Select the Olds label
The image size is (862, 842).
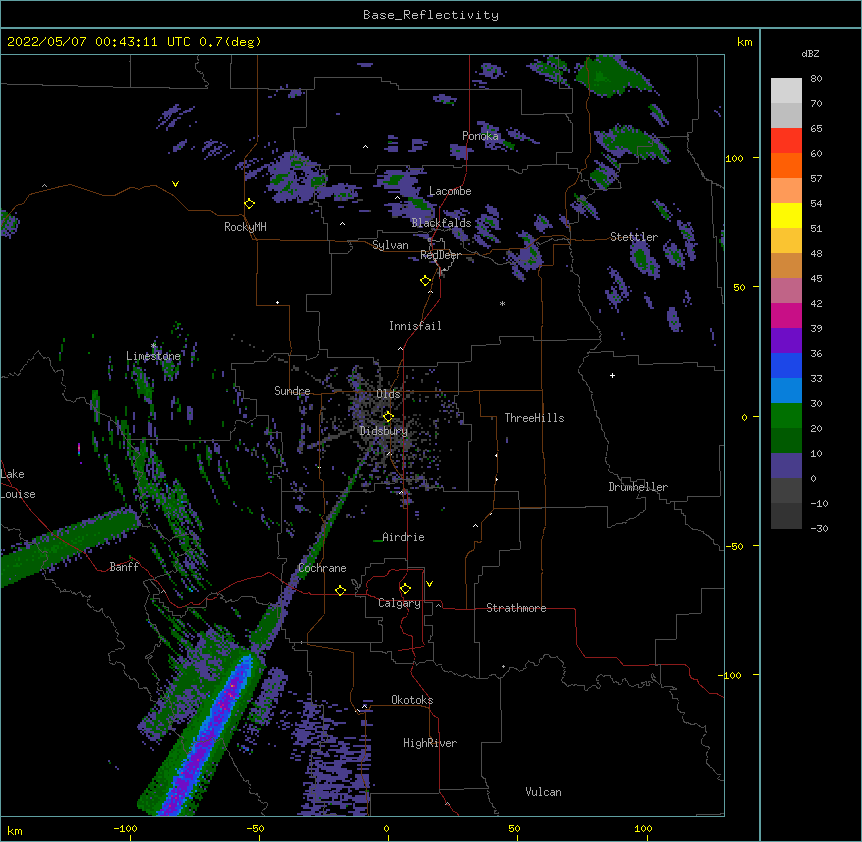point(388,394)
